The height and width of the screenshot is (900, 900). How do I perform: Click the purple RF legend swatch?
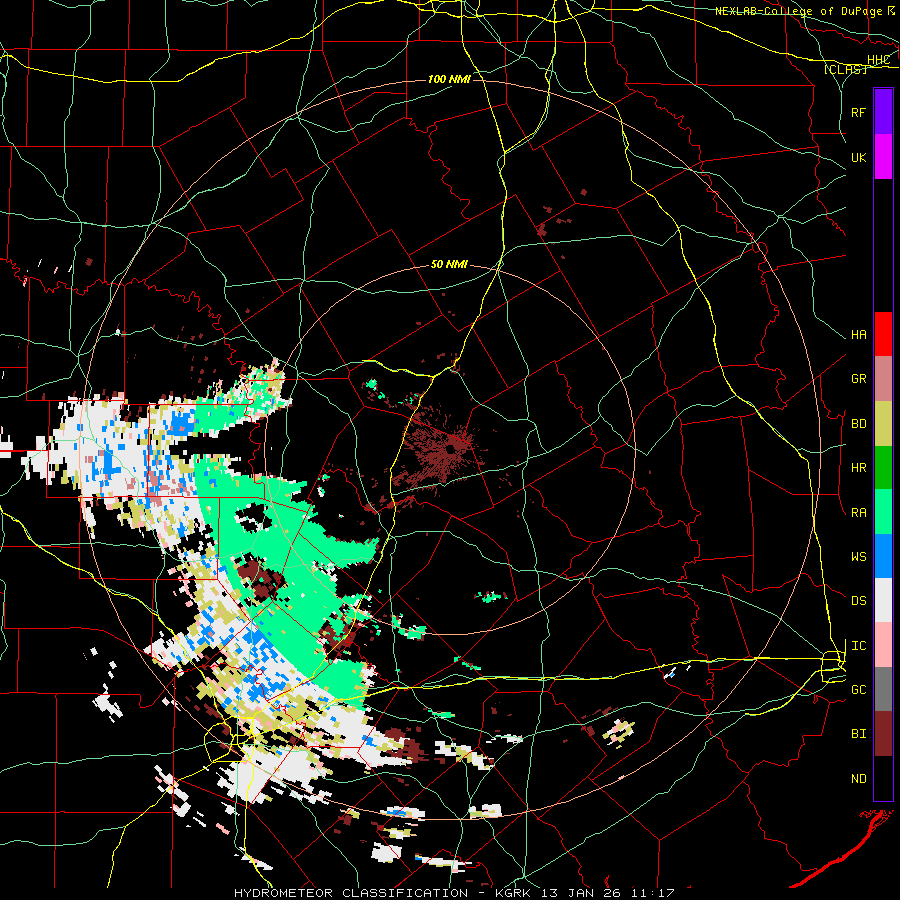pyautogui.click(x=883, y=112)
